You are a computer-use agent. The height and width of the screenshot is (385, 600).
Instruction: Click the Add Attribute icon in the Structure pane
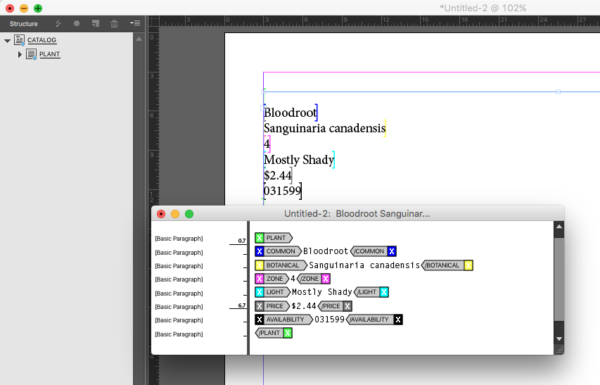[x=96, y=24]
